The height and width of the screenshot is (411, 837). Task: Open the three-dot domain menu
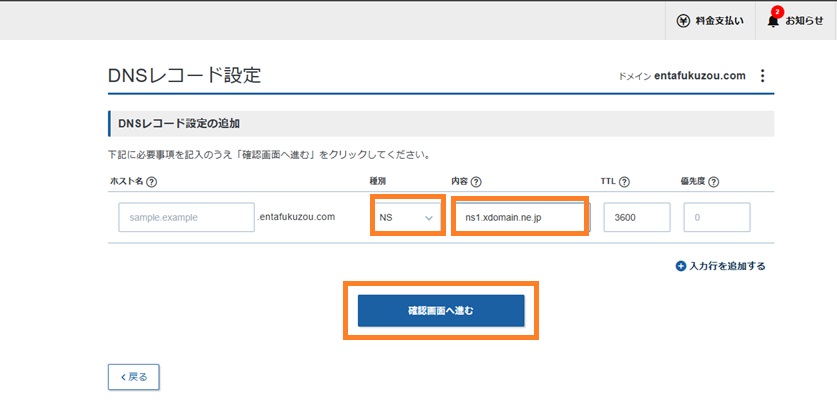tap(762, 76)
